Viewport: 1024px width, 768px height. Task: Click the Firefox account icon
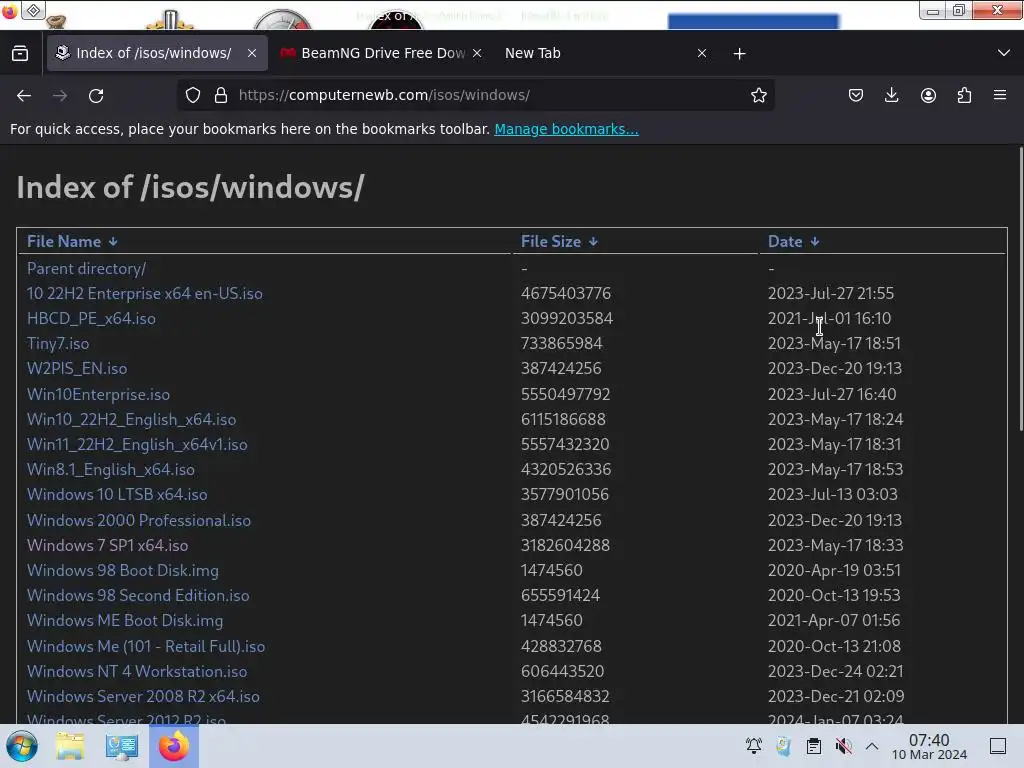(928, 95)
